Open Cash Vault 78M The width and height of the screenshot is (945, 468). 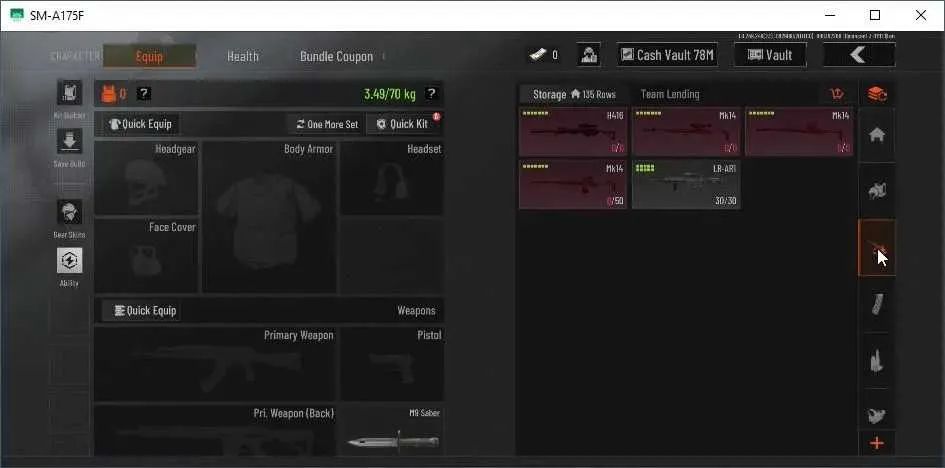667,55
